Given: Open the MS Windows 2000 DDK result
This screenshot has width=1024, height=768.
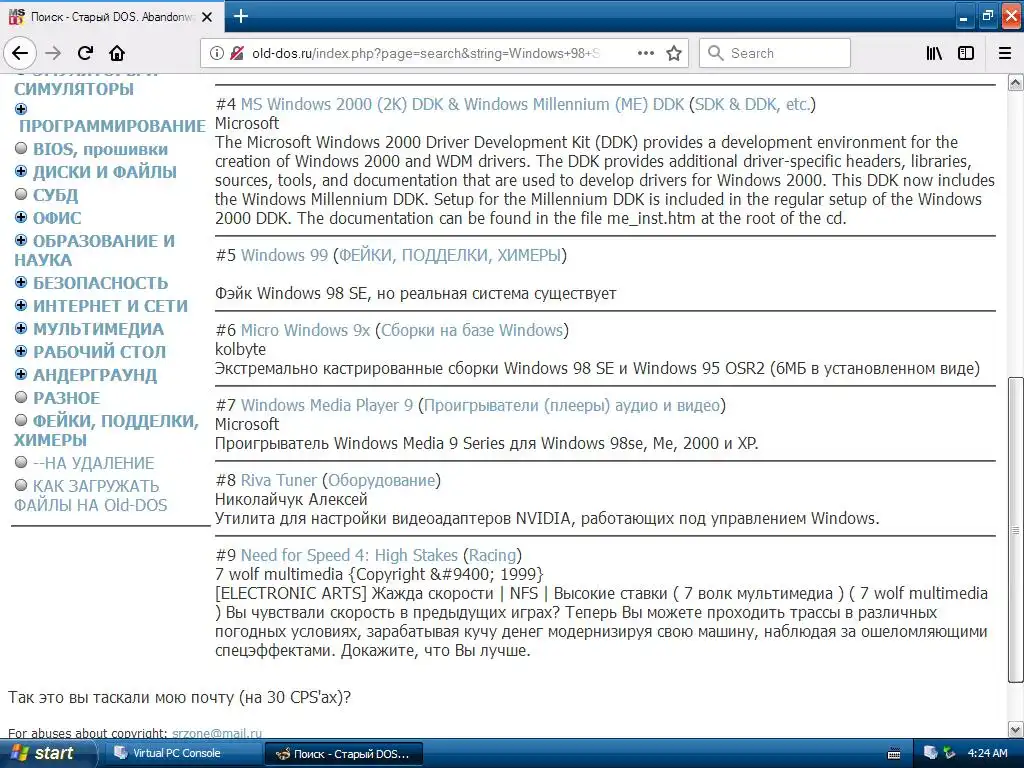Looking at the screenshot, I should [x=462, y=104].
